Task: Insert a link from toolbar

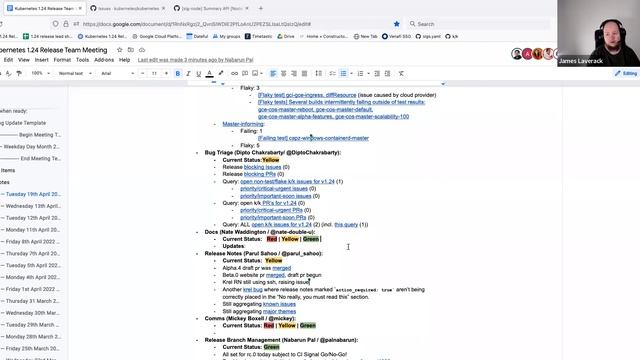Action: pyautogui.click(x=234, y=73)
